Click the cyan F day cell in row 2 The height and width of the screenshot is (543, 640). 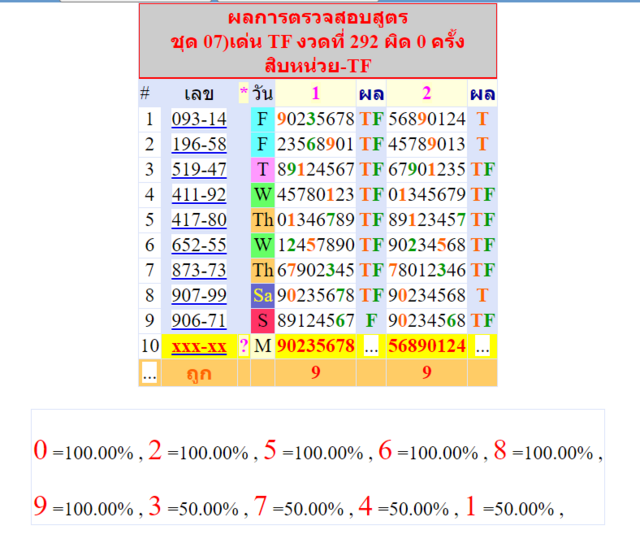(x=262, y=145)
